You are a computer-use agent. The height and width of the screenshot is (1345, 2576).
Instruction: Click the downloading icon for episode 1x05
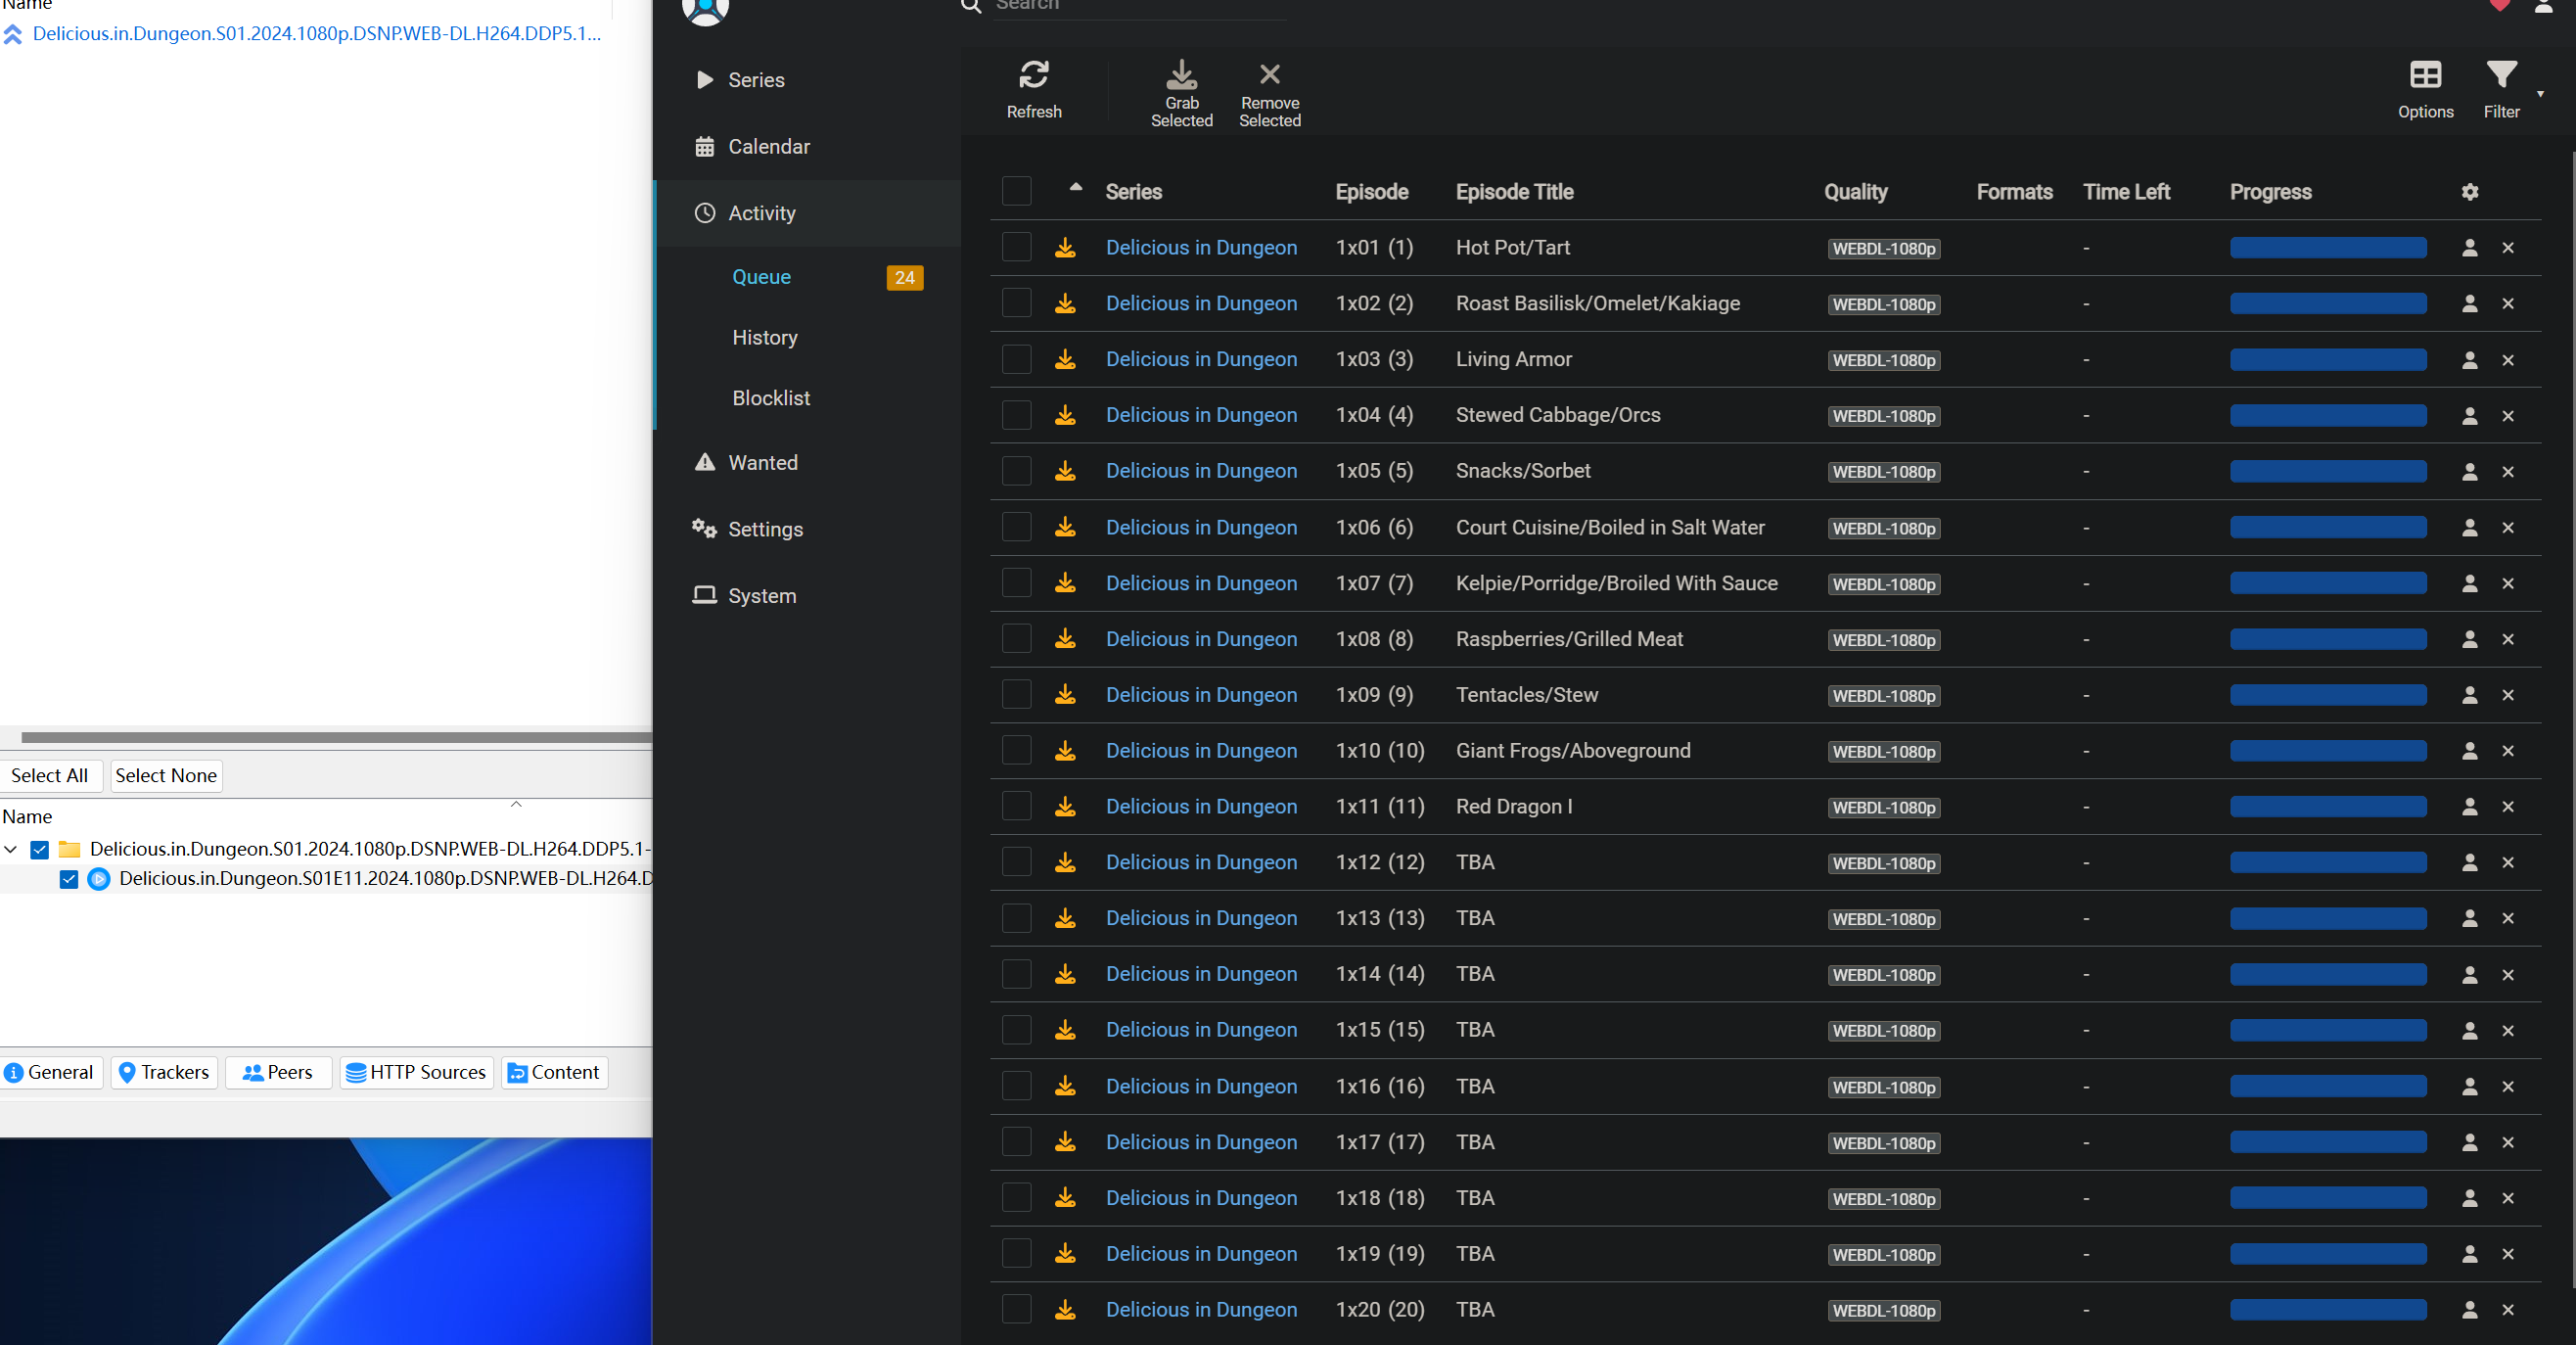point(1065,471)
